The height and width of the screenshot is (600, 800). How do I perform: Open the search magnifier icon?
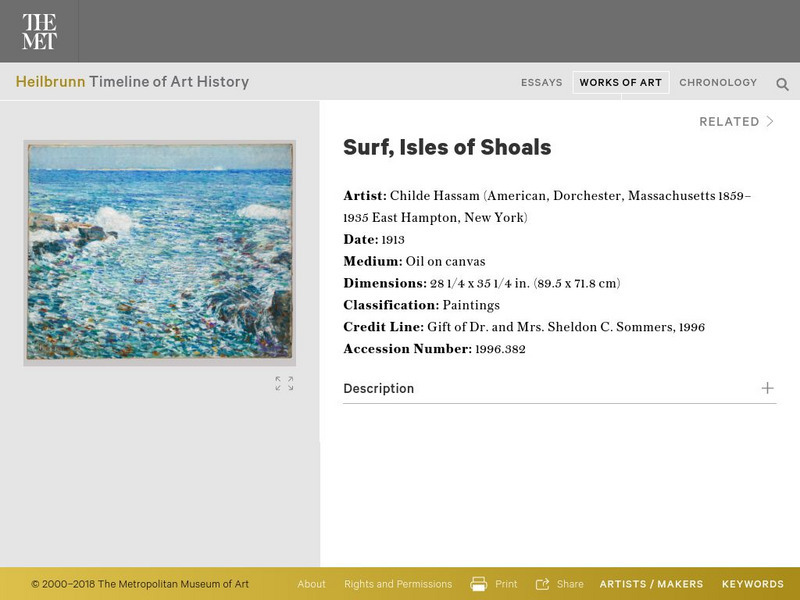click(782, 84)
